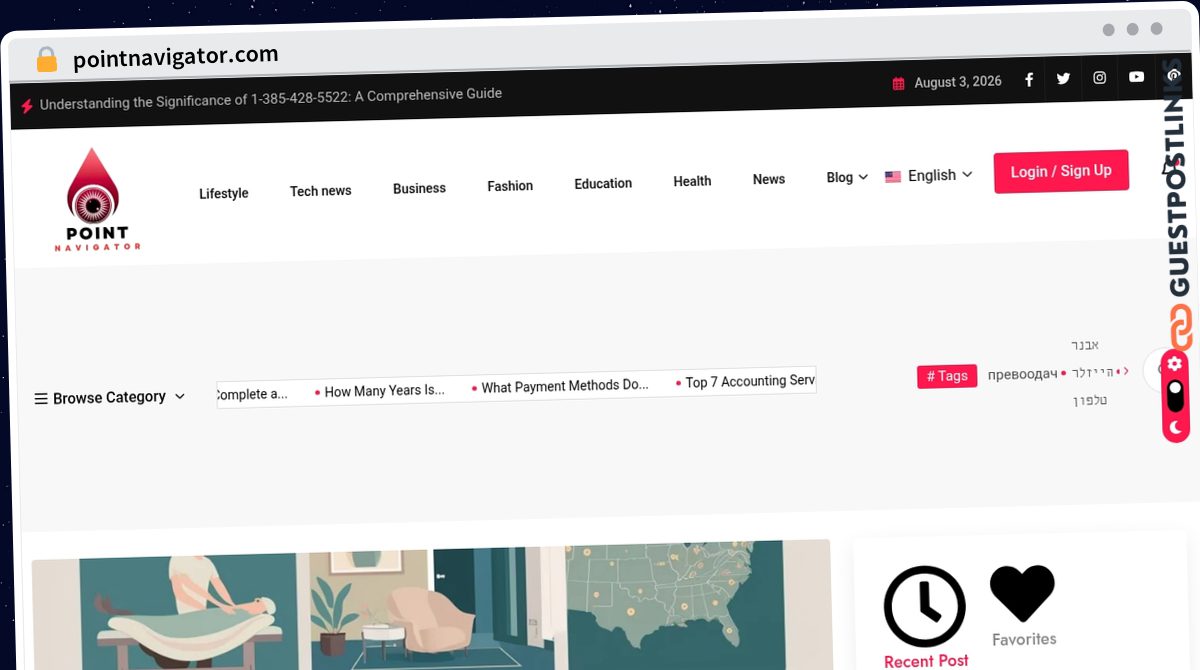Image resolution: width=1200 pixels, height=670 pixels.
Task: Click the # Tags button
Action: coord(947,376)
